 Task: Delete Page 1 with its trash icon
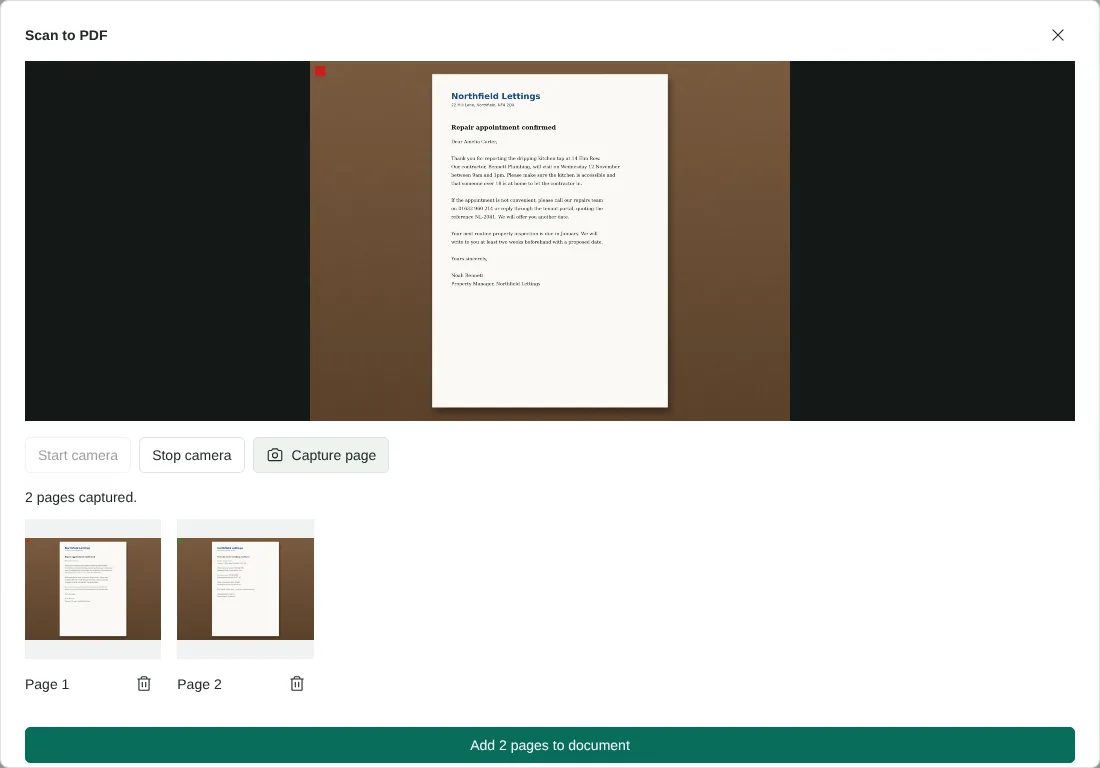tap(144, 684)
